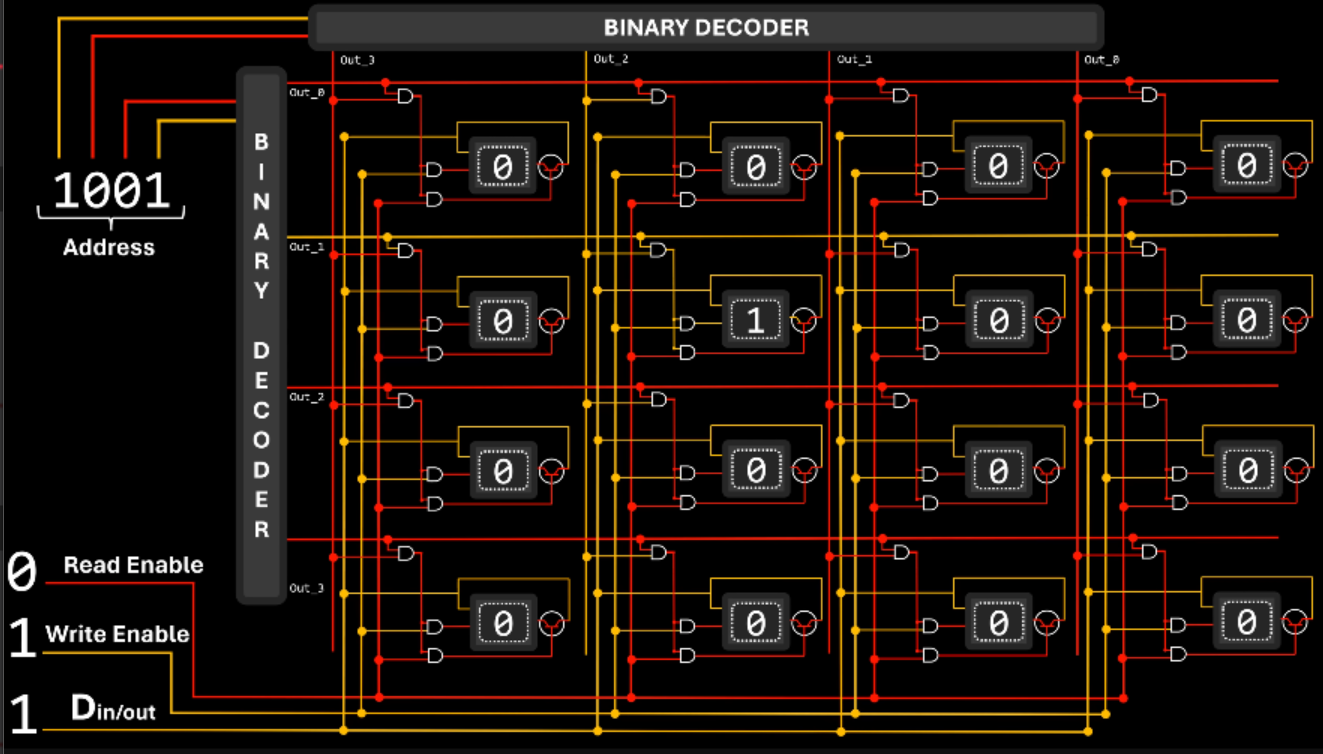Select the vertical BINARY DECODER block
Screen dimensions: 1323x754
tap(261, 336)
